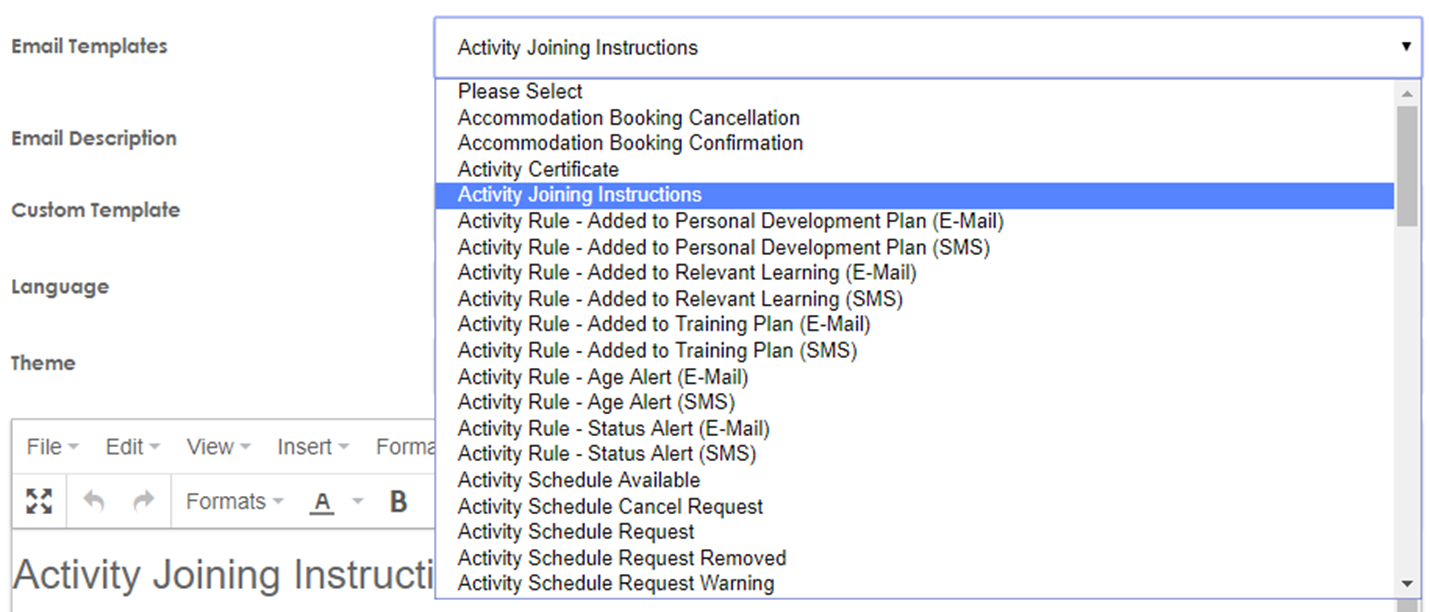
Task: Open the File menu in editor
Action: pyautogui.click(x=52, y=447)
